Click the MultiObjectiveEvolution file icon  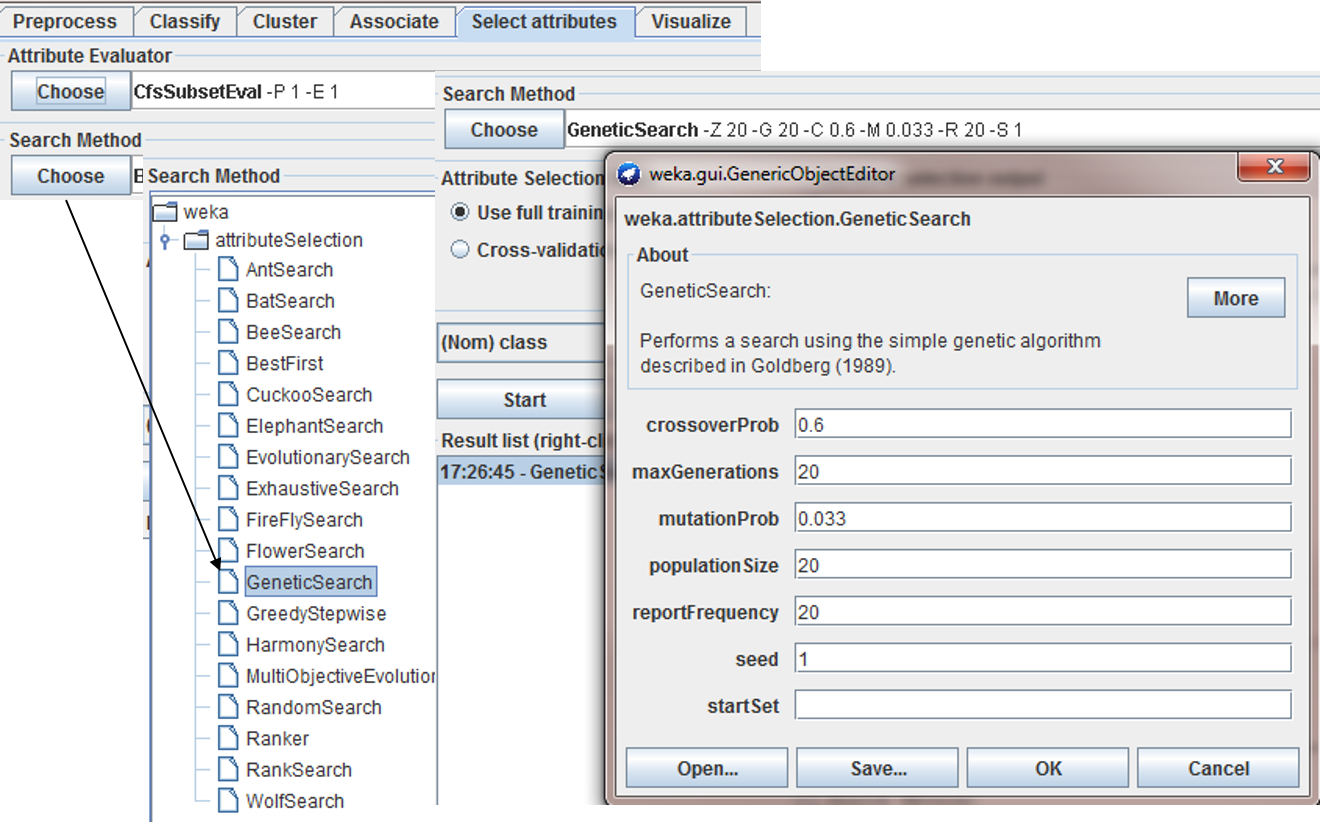click(x=228, y=676)
